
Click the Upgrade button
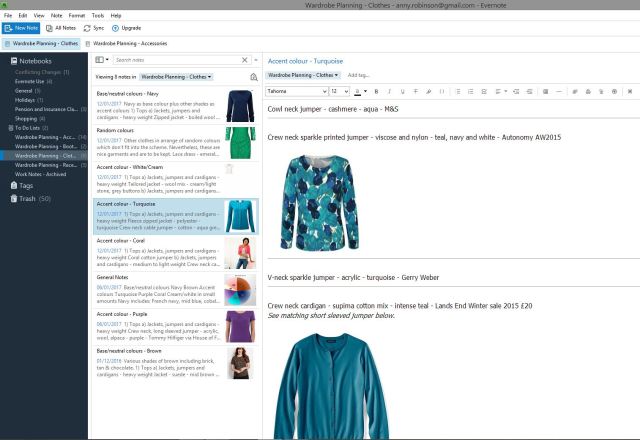point(127,28)
